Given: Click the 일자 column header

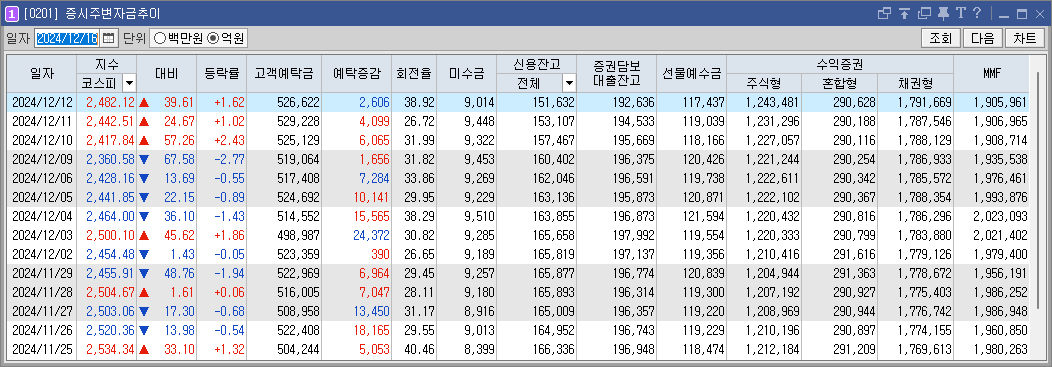Looking at the screenshot, I should [42, 73].
